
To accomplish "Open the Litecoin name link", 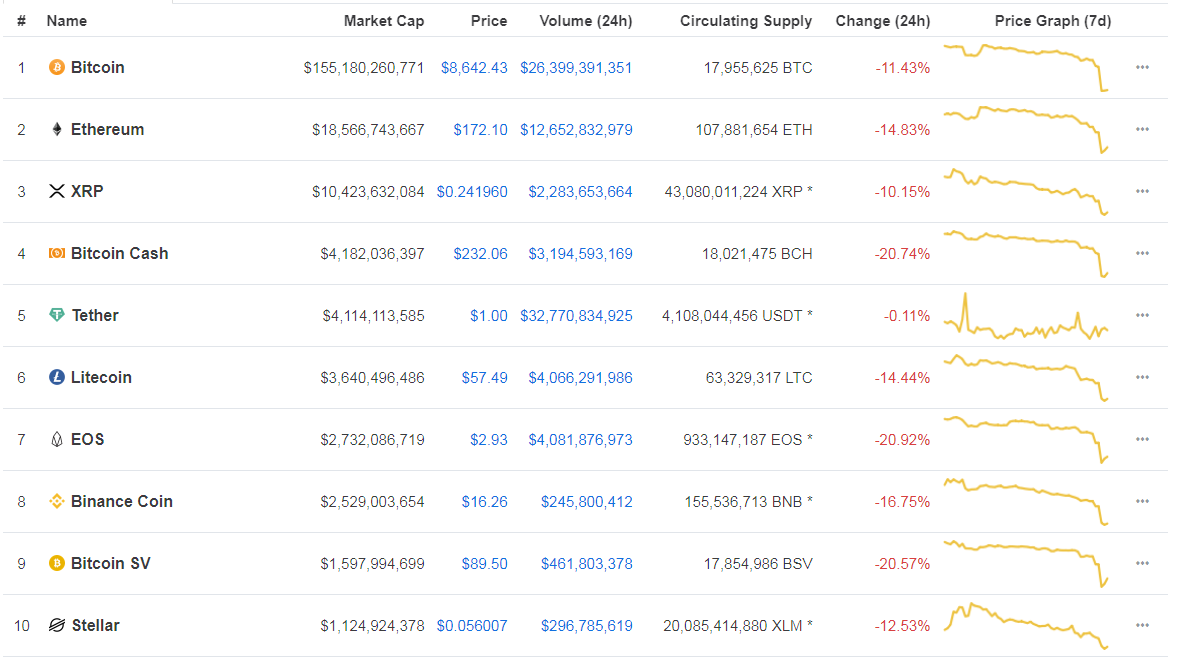I will point(101,377).
